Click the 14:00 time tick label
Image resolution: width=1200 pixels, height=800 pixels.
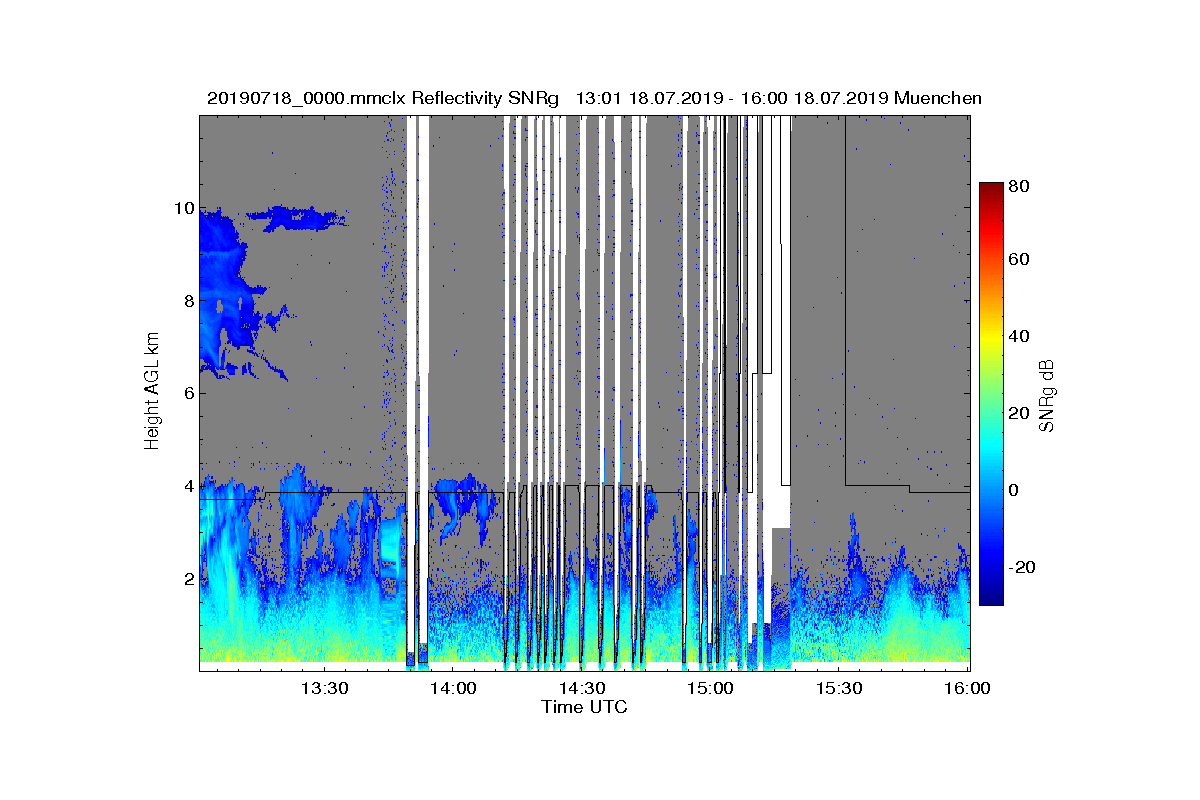(453, 688)
